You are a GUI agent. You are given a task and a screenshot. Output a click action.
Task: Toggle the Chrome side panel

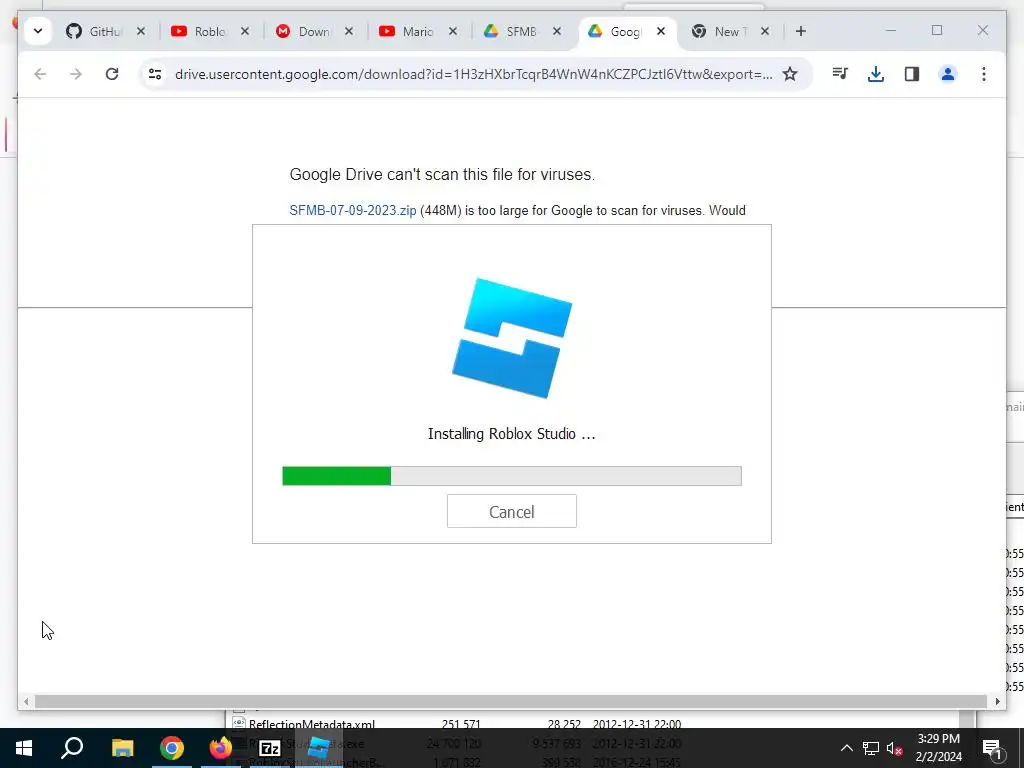tap(912, 74)
